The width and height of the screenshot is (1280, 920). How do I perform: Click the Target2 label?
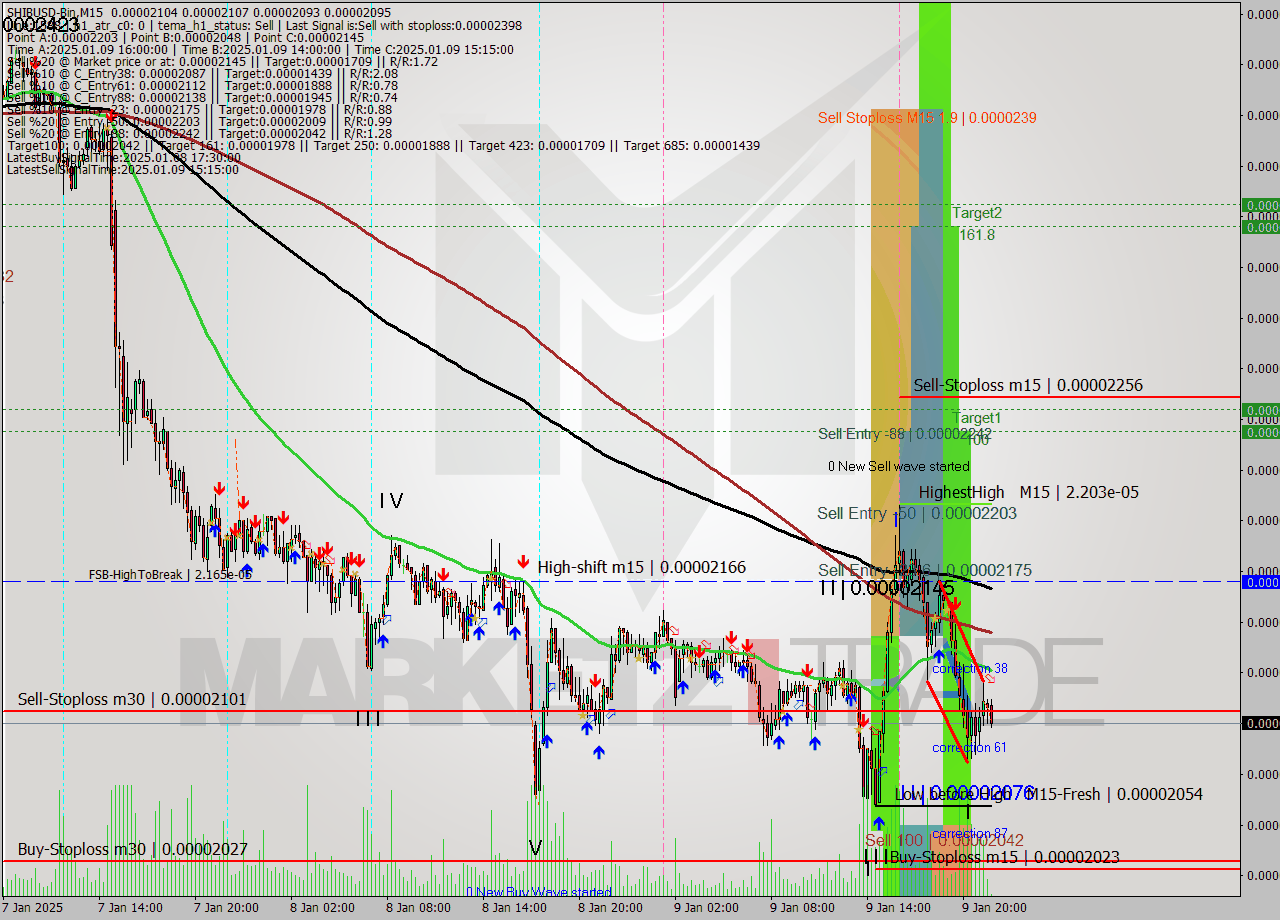tap(976, 212)
